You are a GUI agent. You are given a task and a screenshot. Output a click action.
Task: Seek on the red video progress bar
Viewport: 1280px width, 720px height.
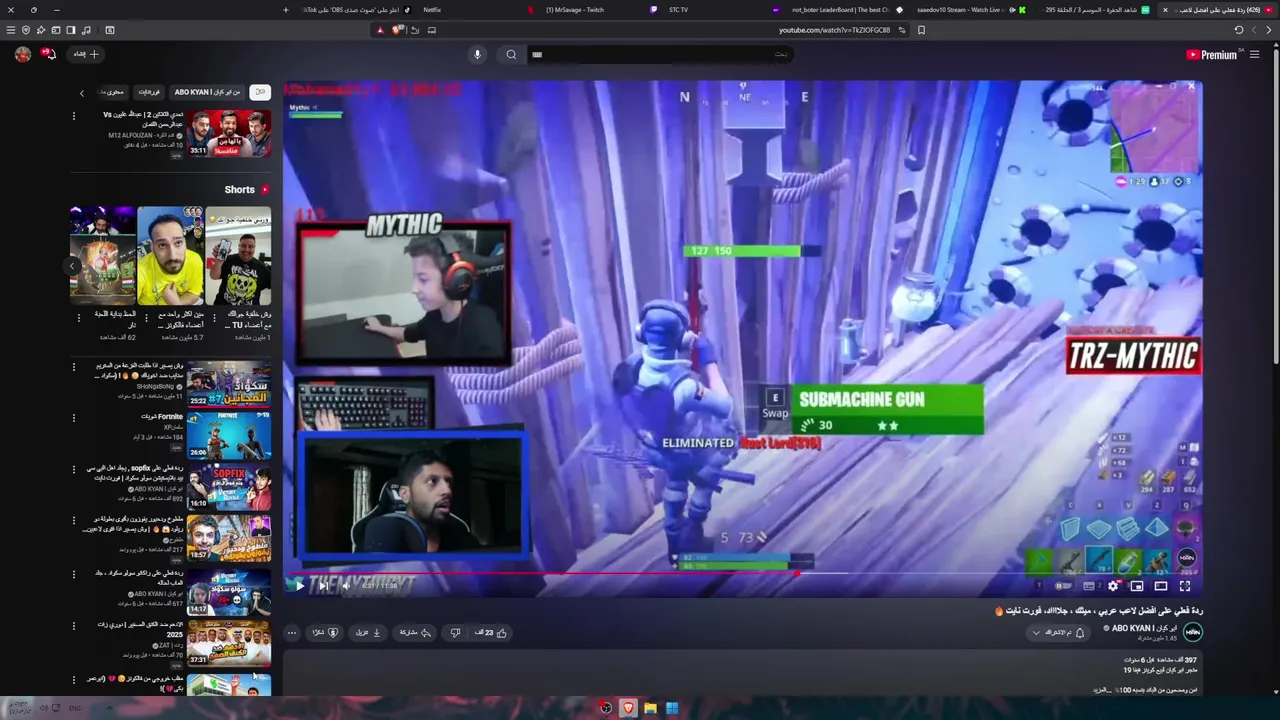(x=743, y=573)
